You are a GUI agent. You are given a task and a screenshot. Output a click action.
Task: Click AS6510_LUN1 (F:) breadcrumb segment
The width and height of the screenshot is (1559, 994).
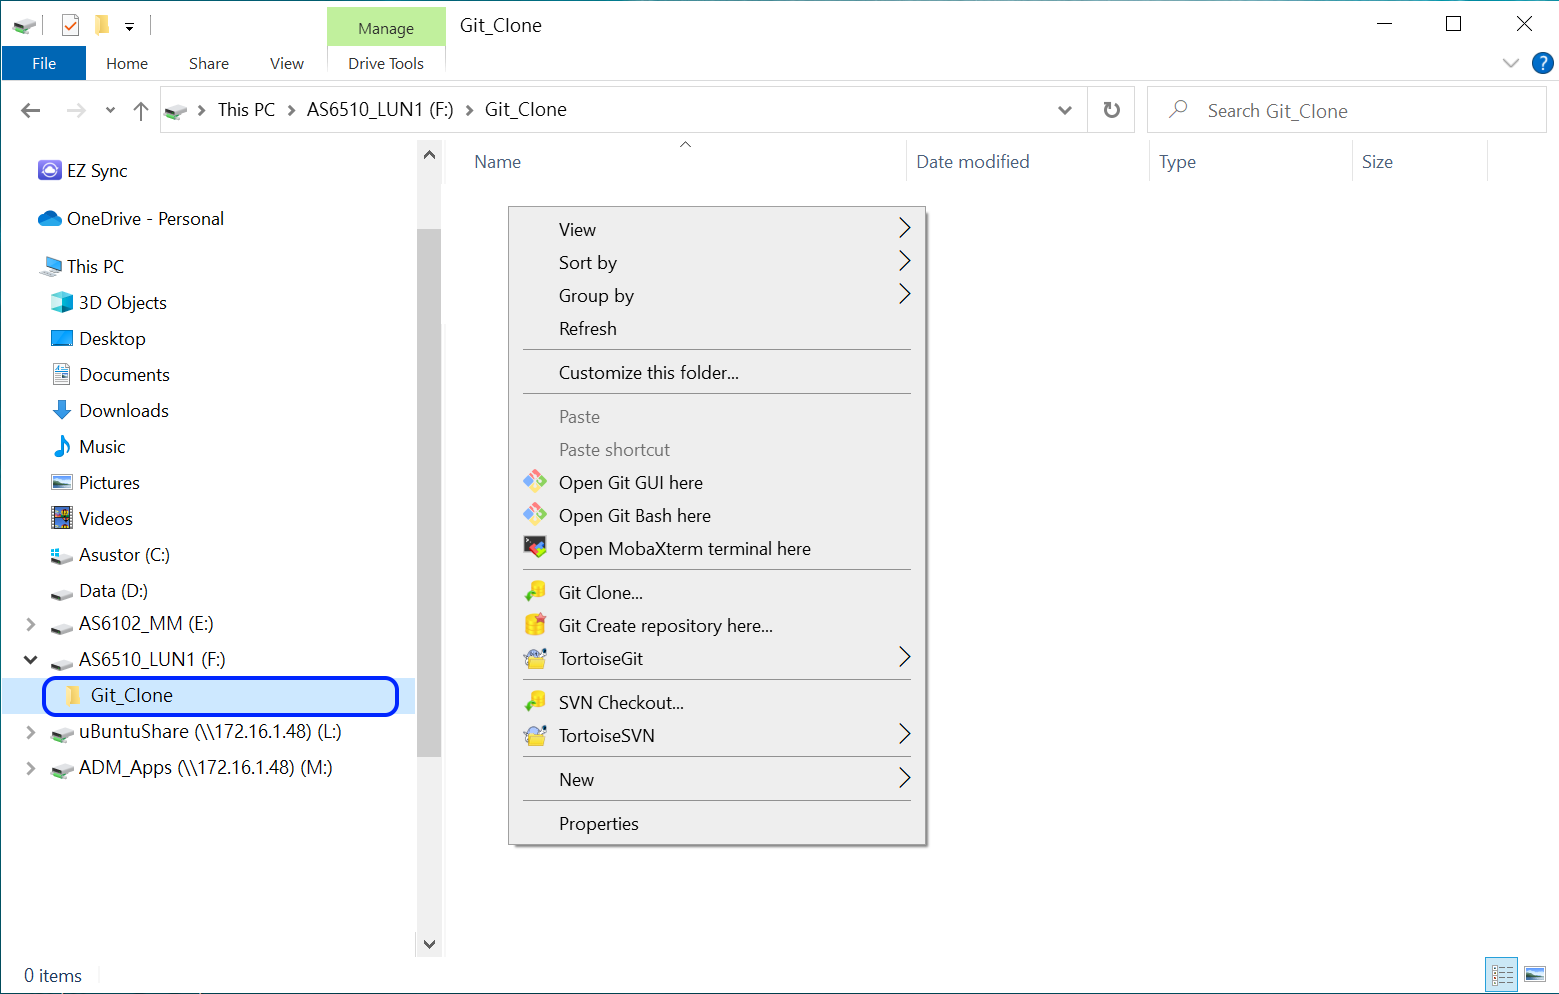coord(380,110)
